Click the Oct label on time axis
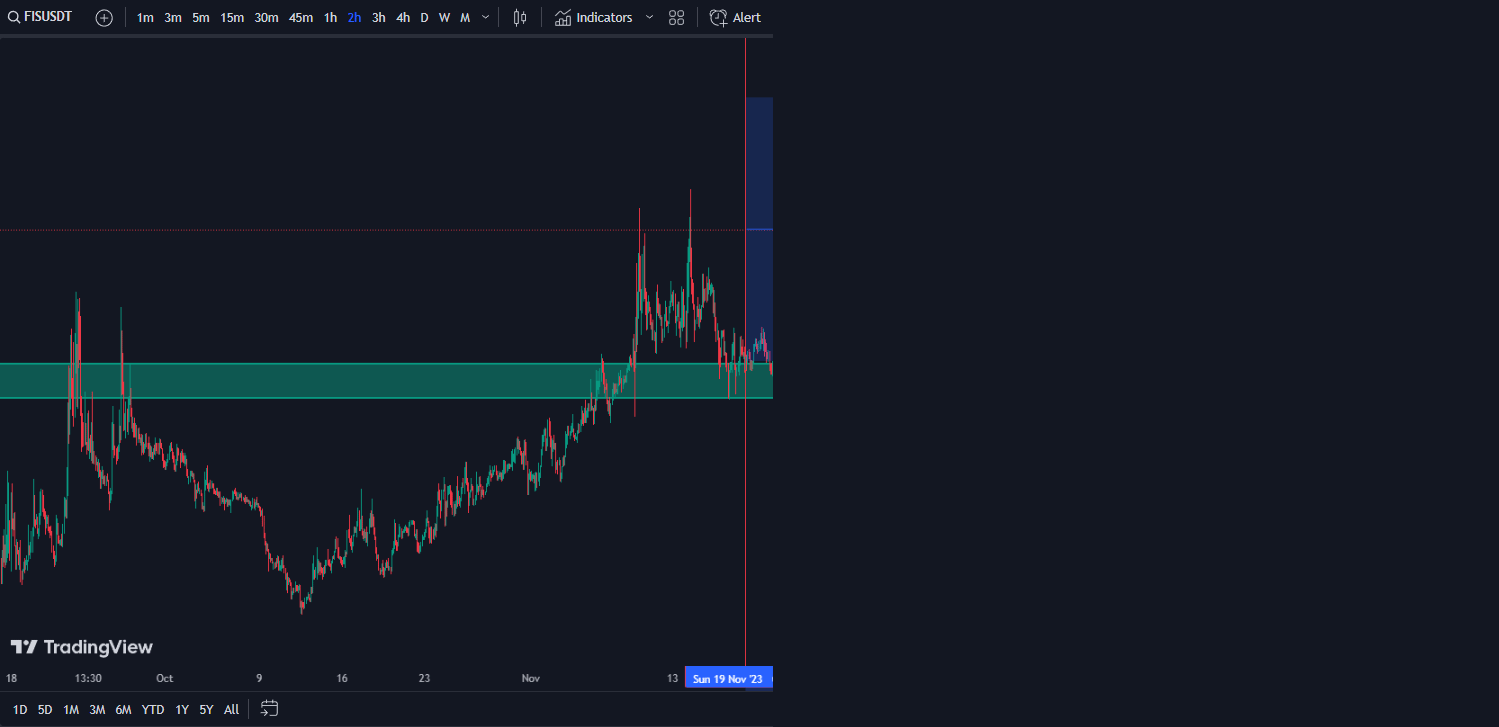 [165, 678]
